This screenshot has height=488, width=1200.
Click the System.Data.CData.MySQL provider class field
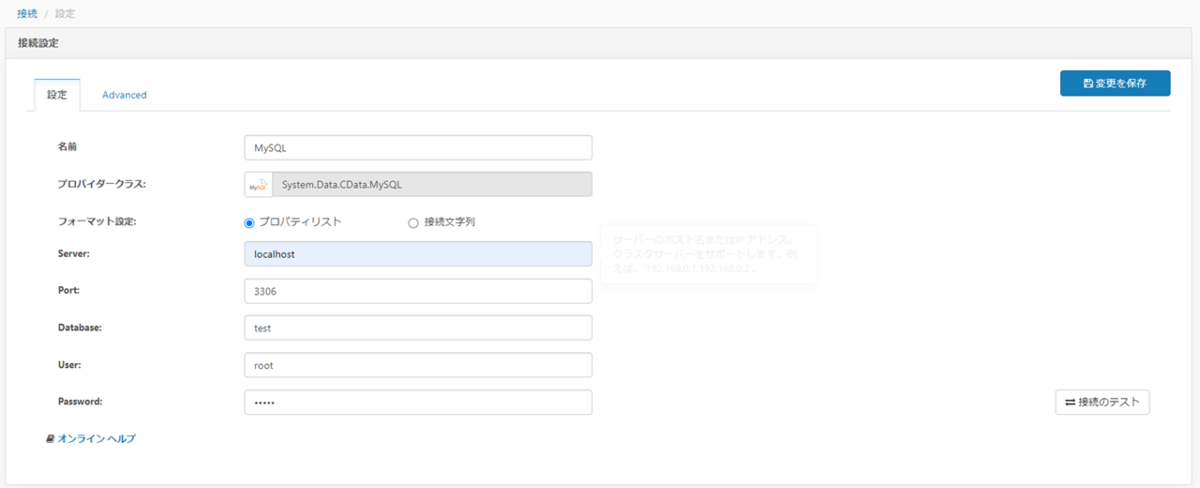(430, 185)
